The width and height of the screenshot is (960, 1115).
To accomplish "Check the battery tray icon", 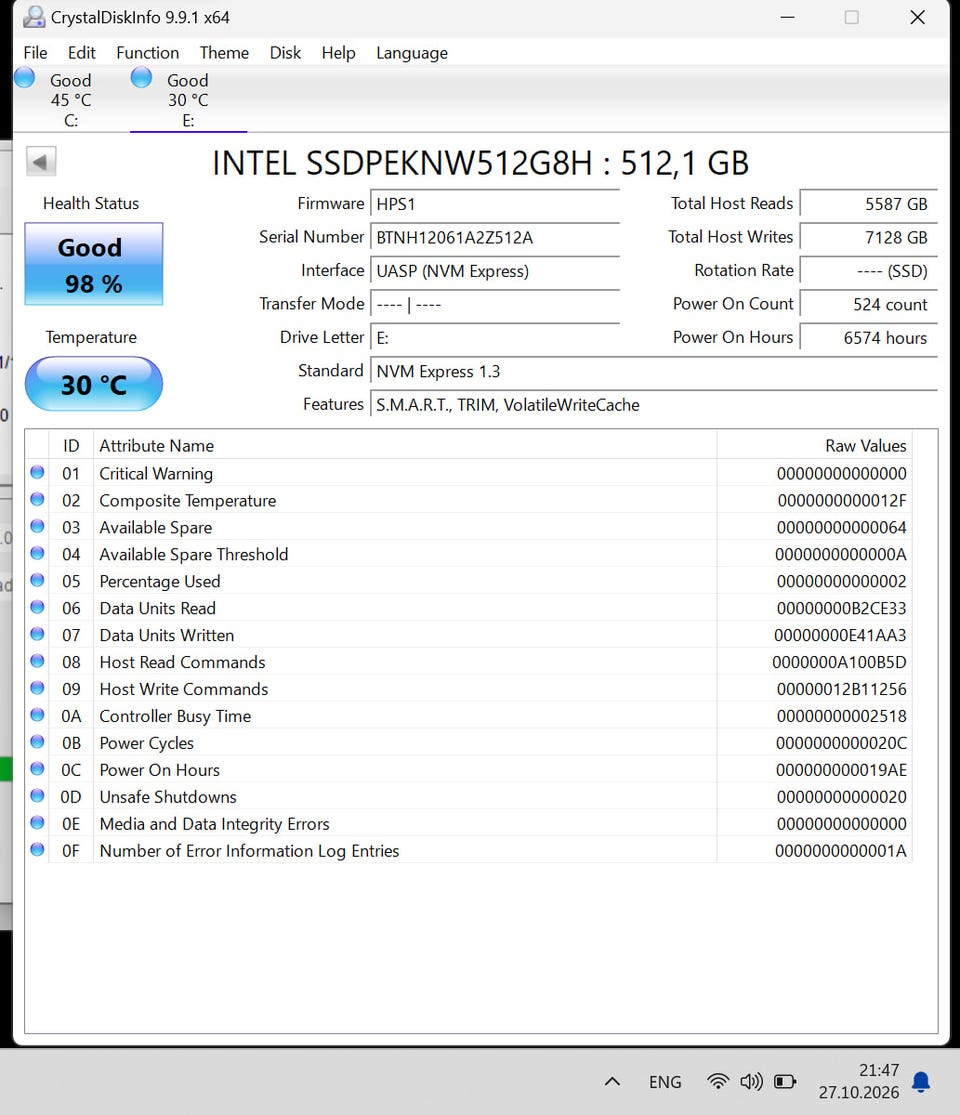I will pyautogui.click(x=785, y=1082).
